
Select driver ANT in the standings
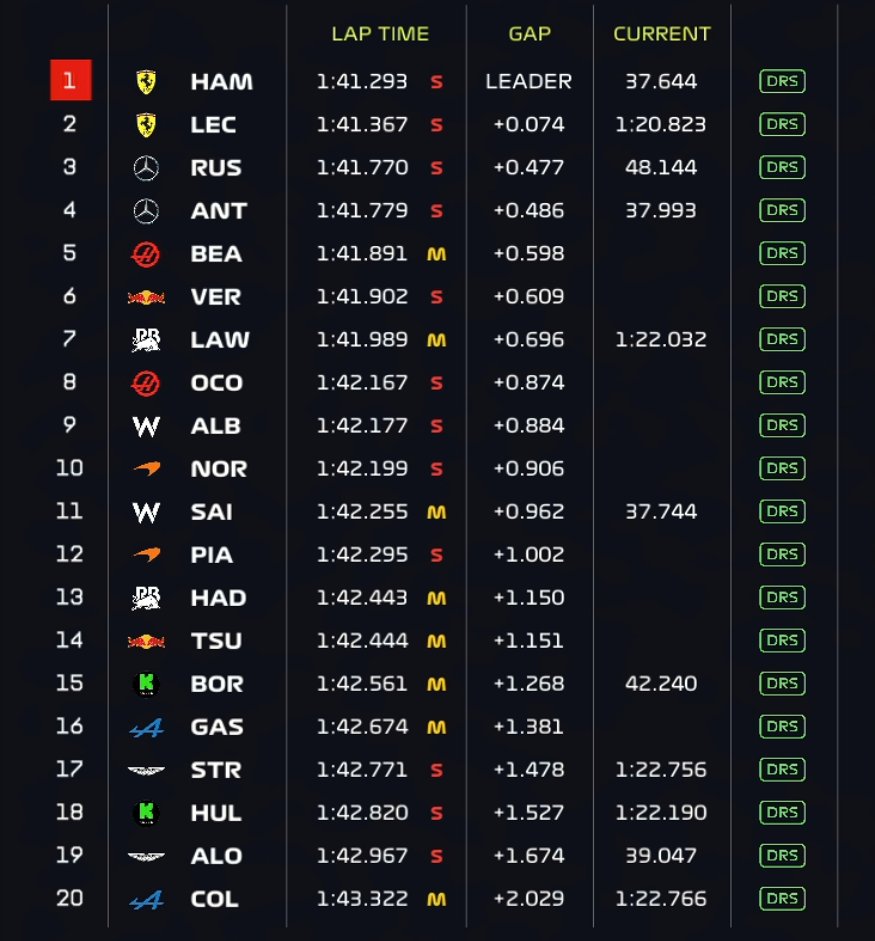[x=218, y=211]
